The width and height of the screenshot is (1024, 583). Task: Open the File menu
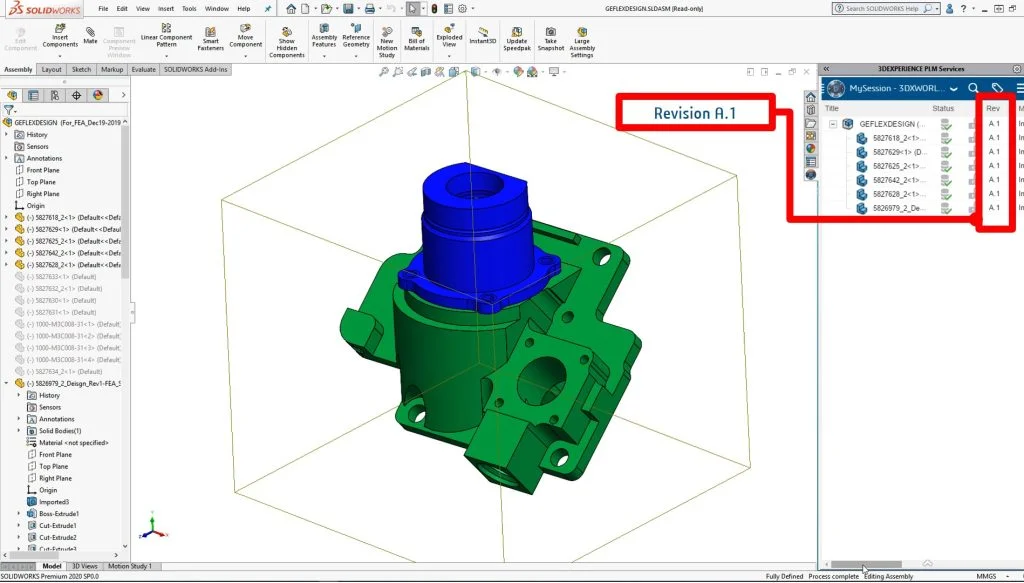(103, 9)
